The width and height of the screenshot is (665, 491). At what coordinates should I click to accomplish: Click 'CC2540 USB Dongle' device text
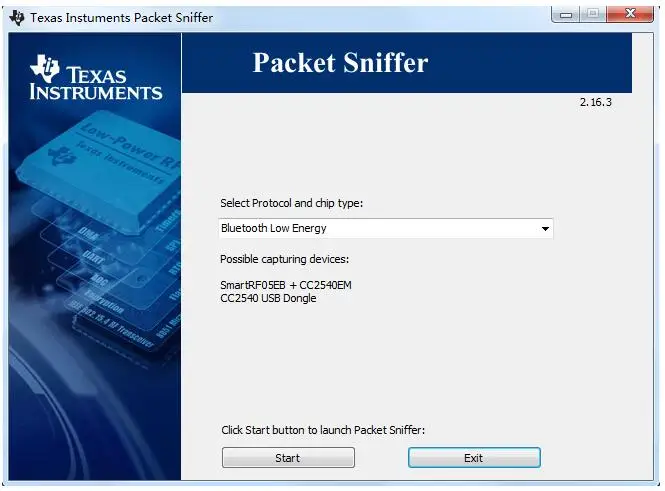pyautogui.click(x=268, y=298)
